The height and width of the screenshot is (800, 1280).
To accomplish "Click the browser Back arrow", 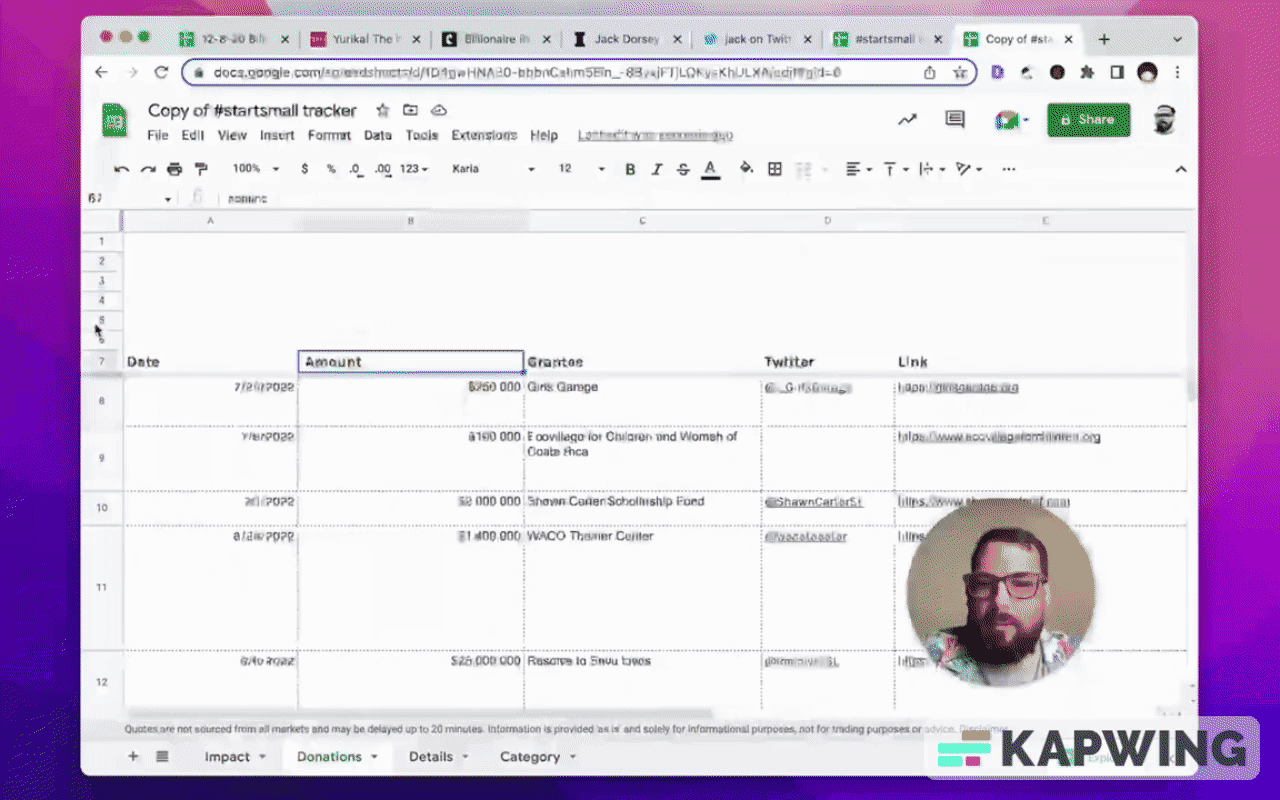I will pos(101,72).
